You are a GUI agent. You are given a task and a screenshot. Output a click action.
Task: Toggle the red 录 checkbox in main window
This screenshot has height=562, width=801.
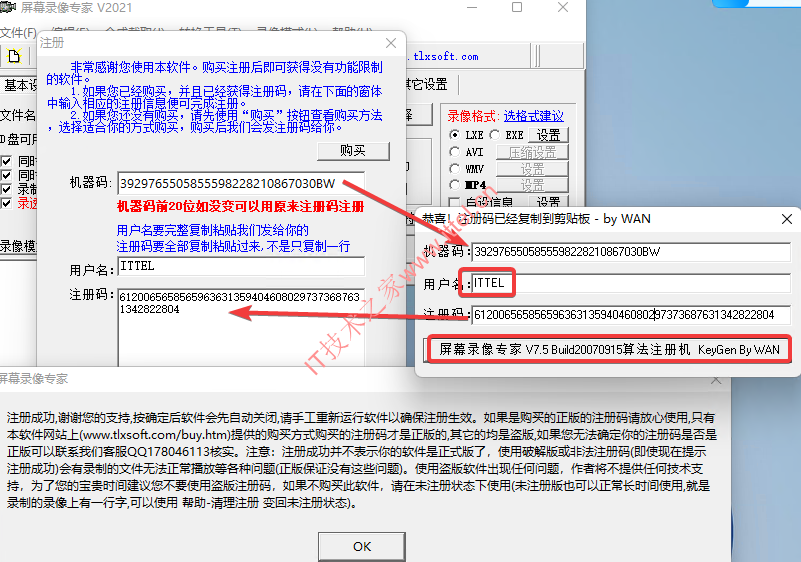[x=6, y=203]
